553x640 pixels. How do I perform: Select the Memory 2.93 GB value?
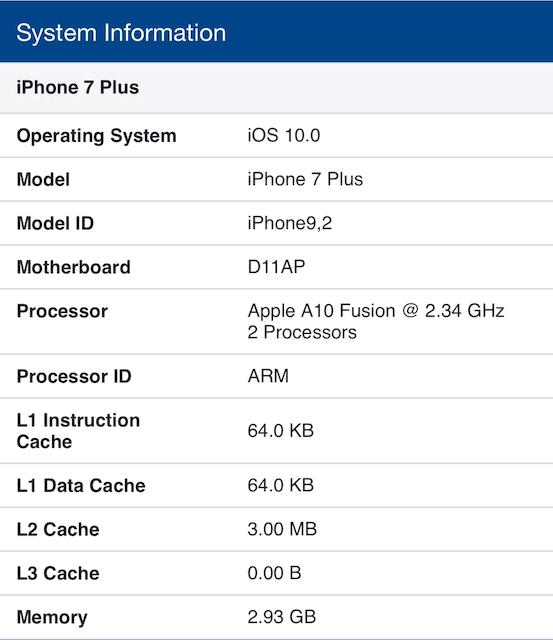click(282, 617)
